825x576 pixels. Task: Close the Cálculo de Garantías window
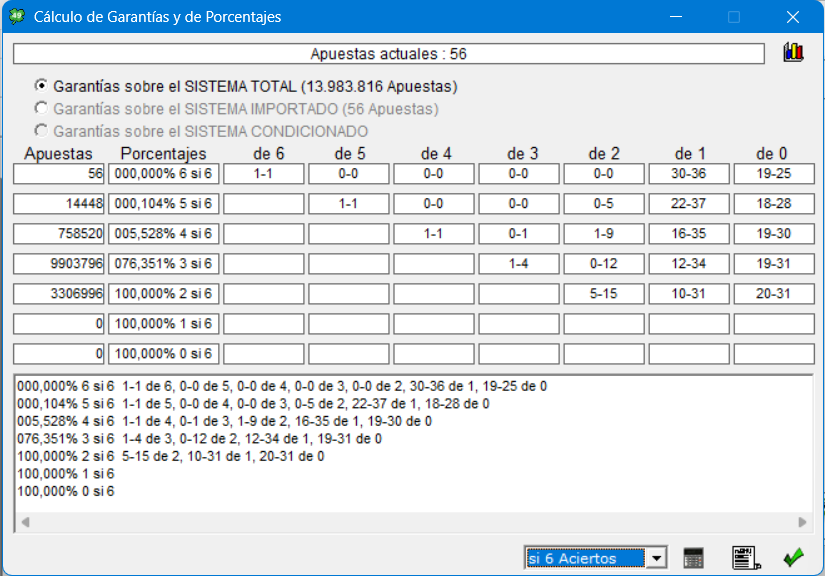(x=793, y=17)
